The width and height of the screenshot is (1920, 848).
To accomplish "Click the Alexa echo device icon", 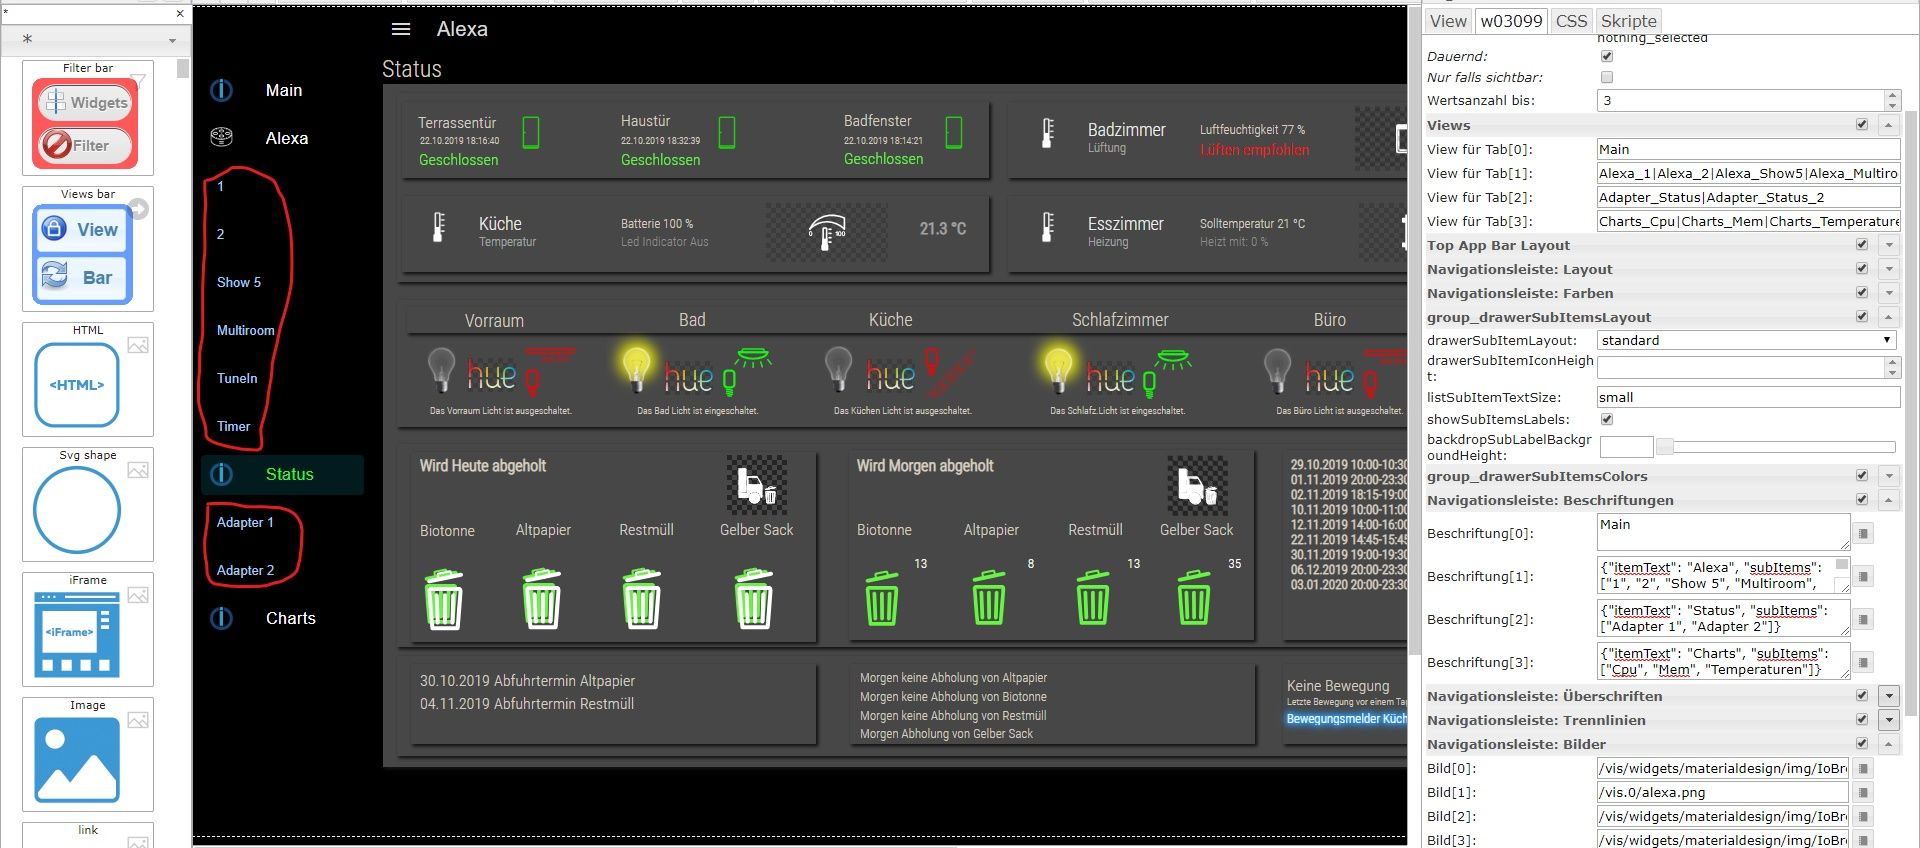I will (x=222, y=137).
